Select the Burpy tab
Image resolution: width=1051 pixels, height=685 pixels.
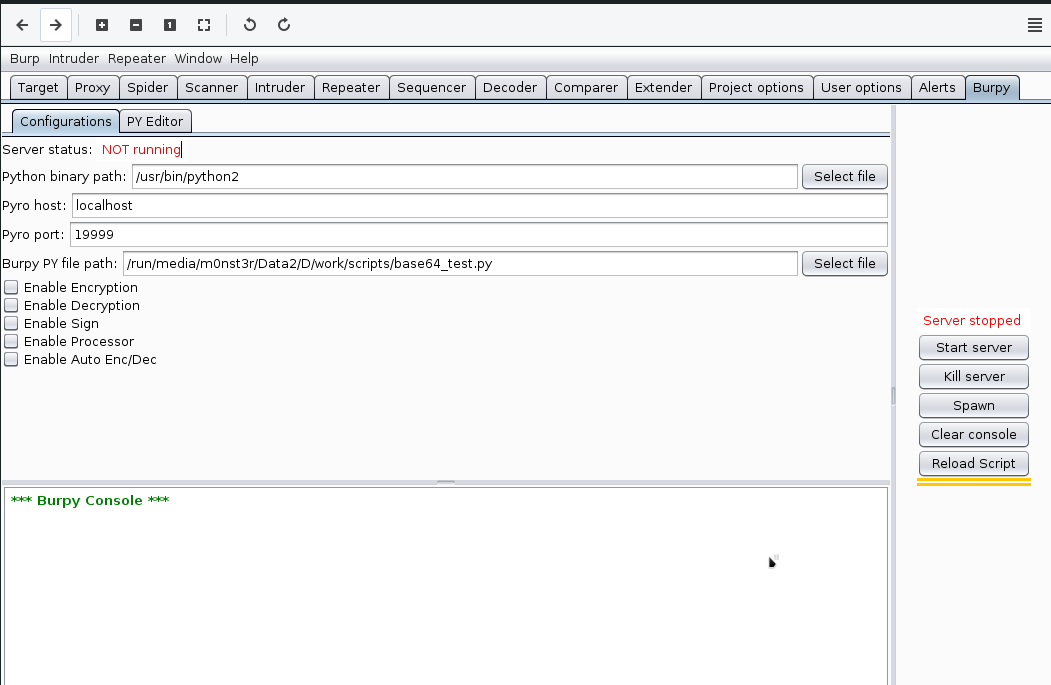tap(991, 88)
